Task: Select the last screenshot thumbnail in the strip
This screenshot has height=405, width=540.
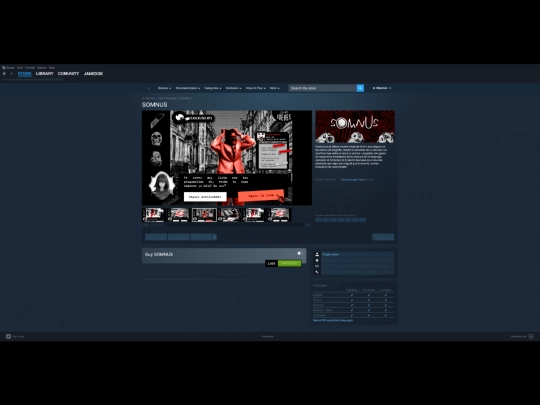Action: click(279, 215)
